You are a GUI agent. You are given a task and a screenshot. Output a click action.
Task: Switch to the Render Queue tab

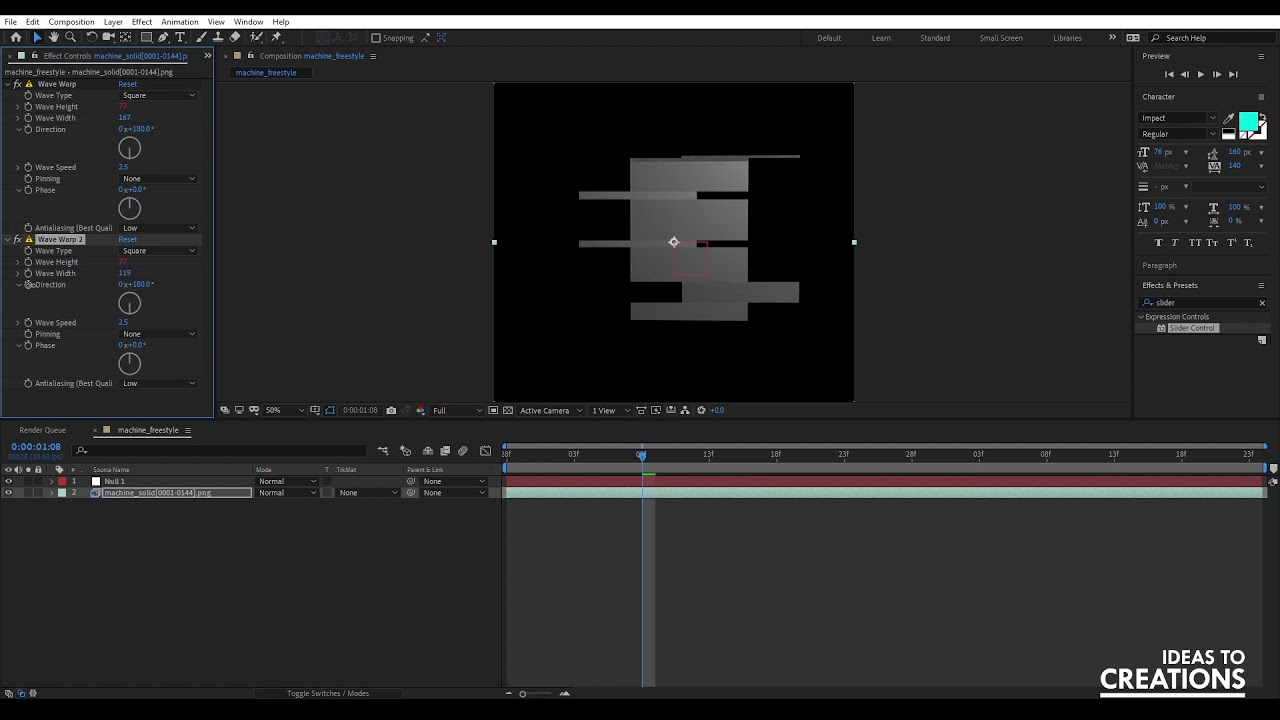(x=42, y=430)
